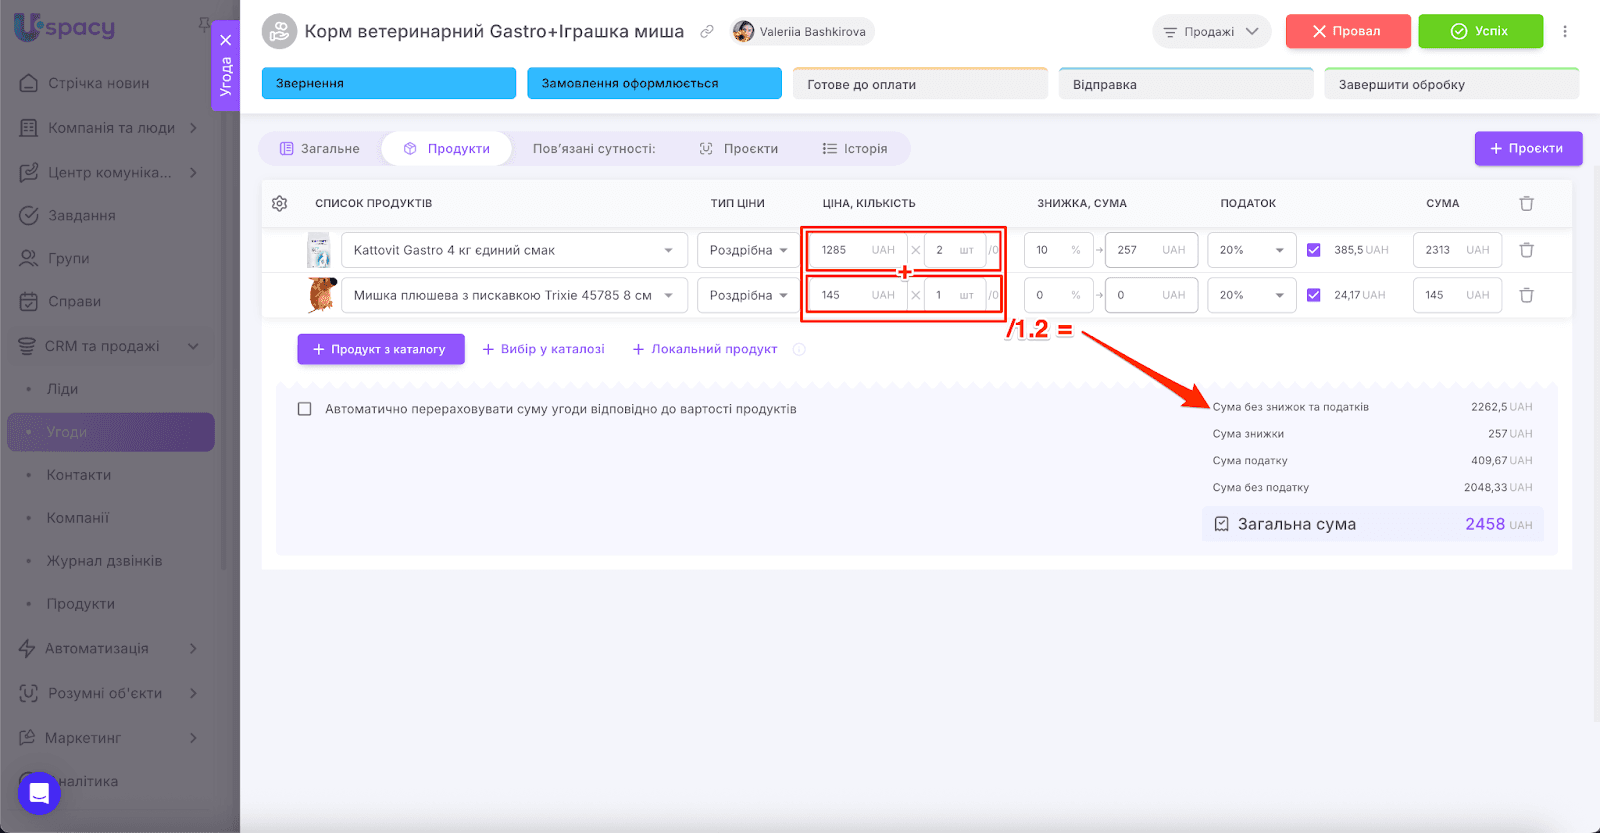Open the tax dropdown for Kattovit Gastro

coord(1251,250)
